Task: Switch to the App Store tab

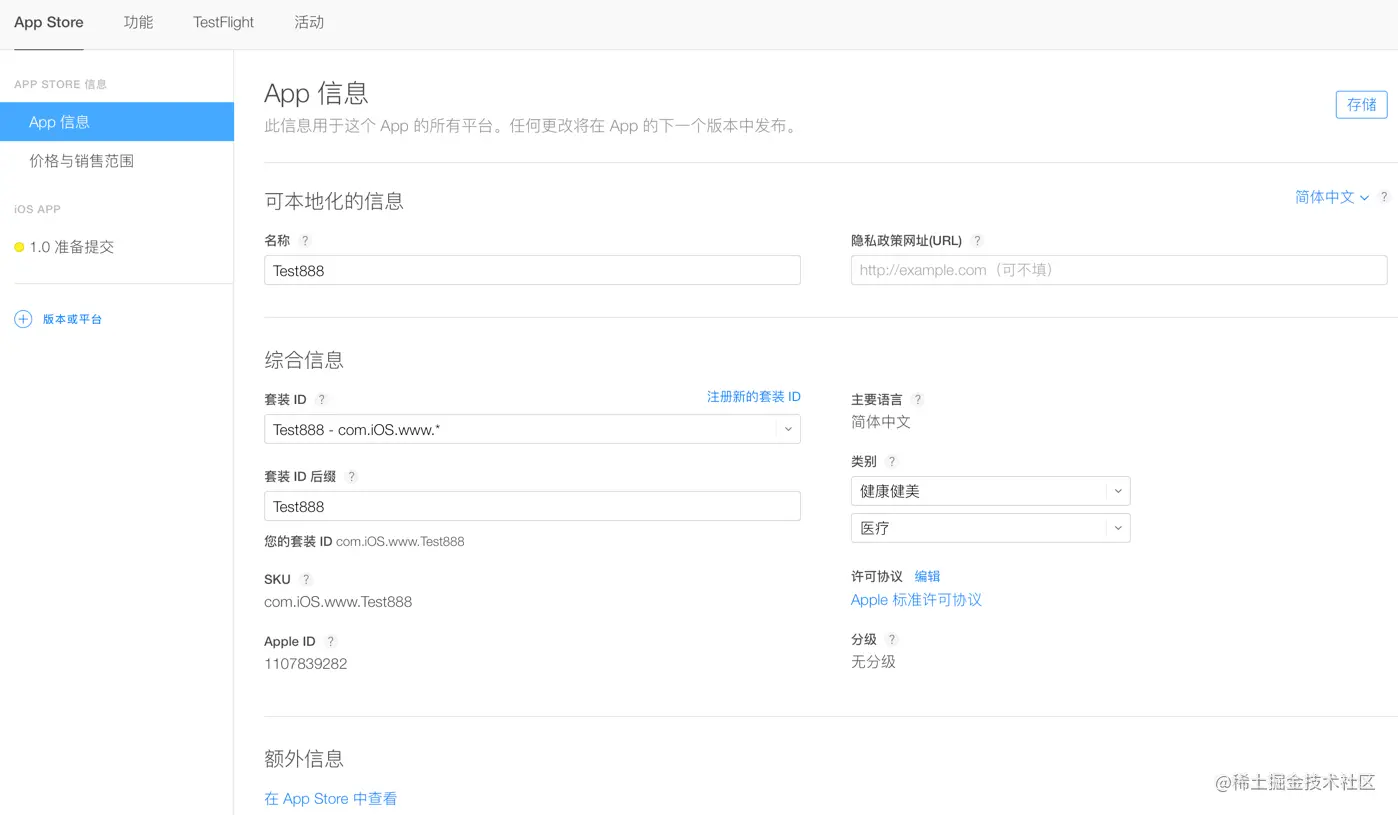Action: (49, 22)
